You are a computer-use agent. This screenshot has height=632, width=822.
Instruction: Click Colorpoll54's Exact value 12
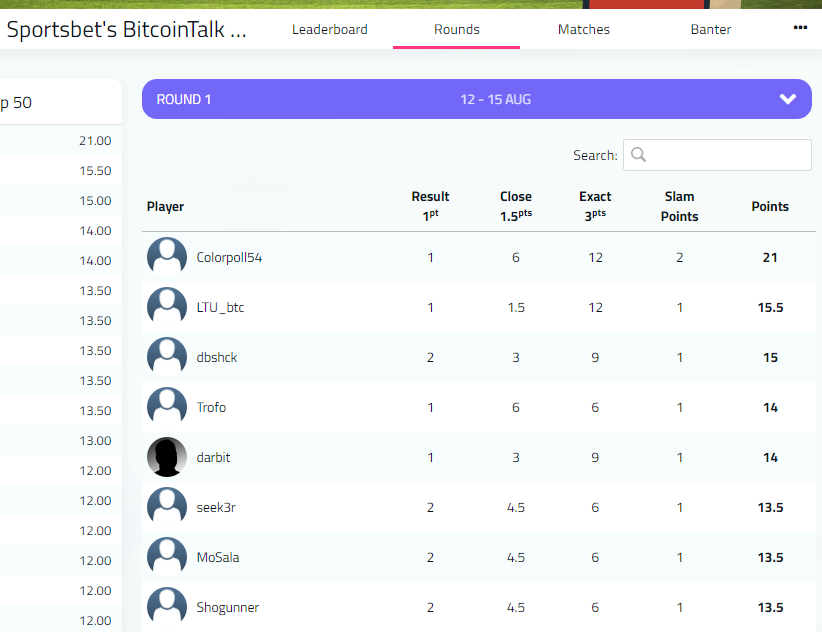click(595, 257)
